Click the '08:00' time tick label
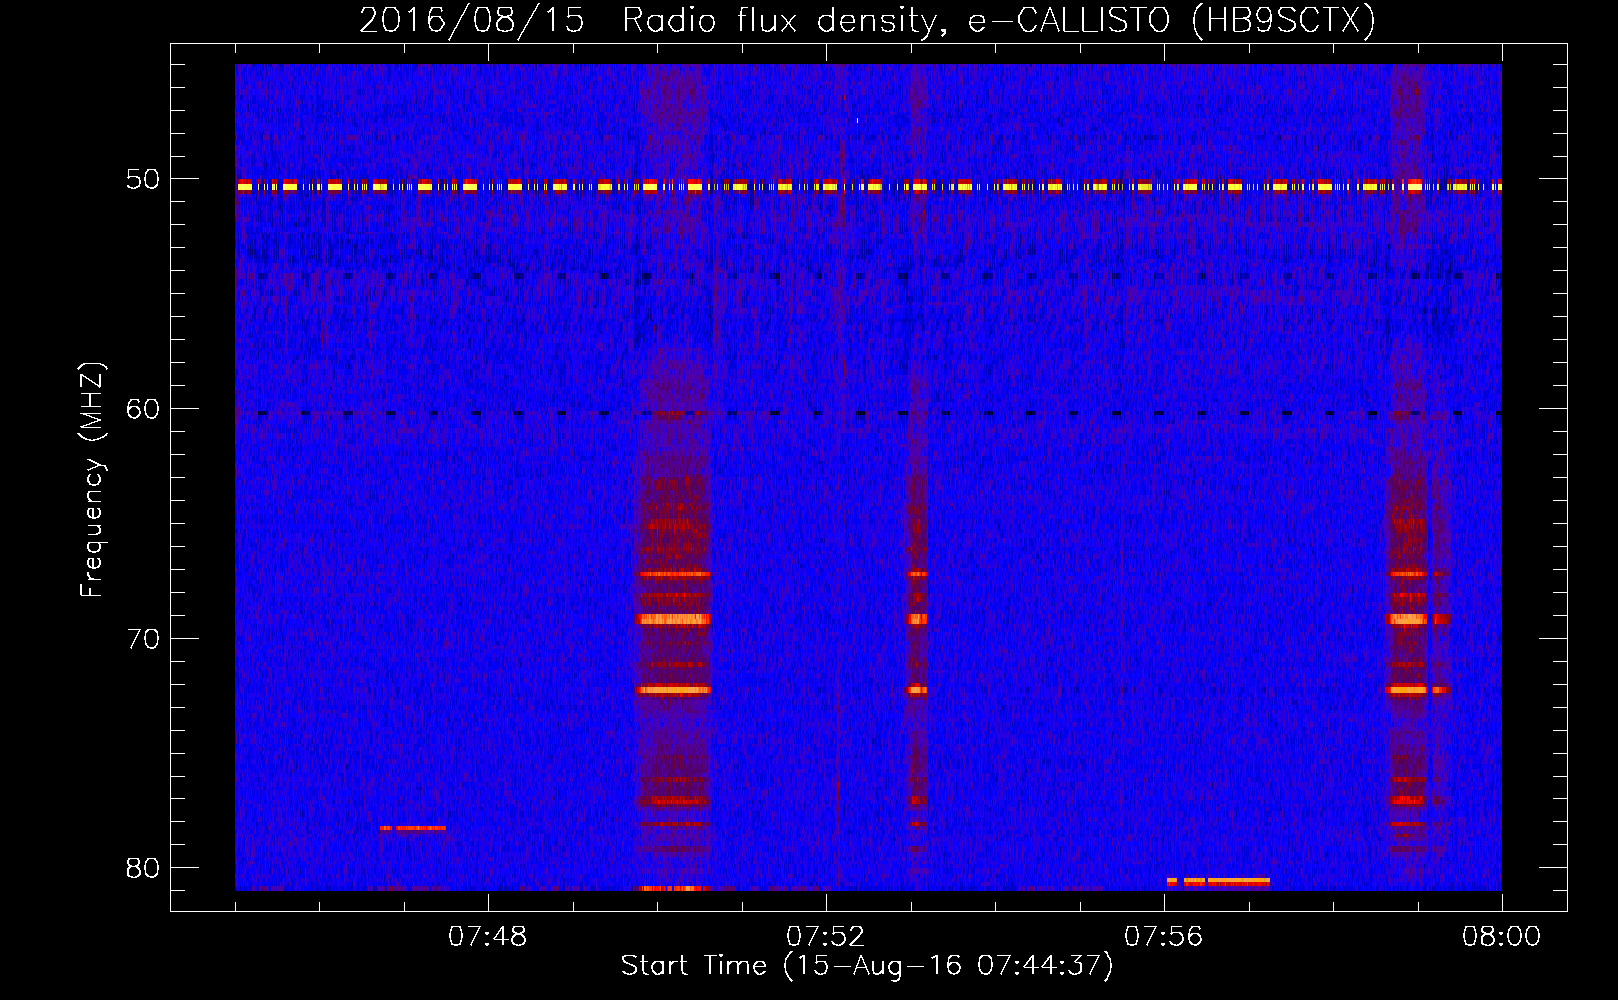The width and height of the screenshot is (1618, 1000). 1501,937
